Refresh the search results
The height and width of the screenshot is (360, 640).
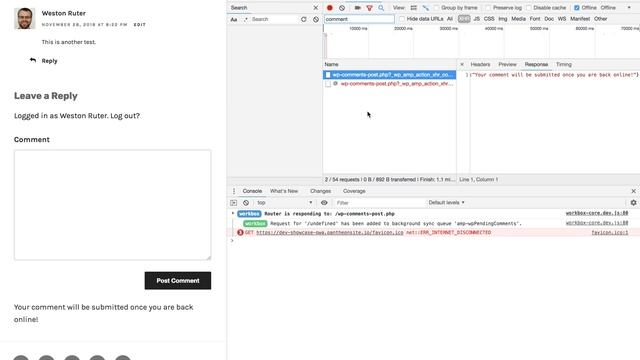click(304, 19)
